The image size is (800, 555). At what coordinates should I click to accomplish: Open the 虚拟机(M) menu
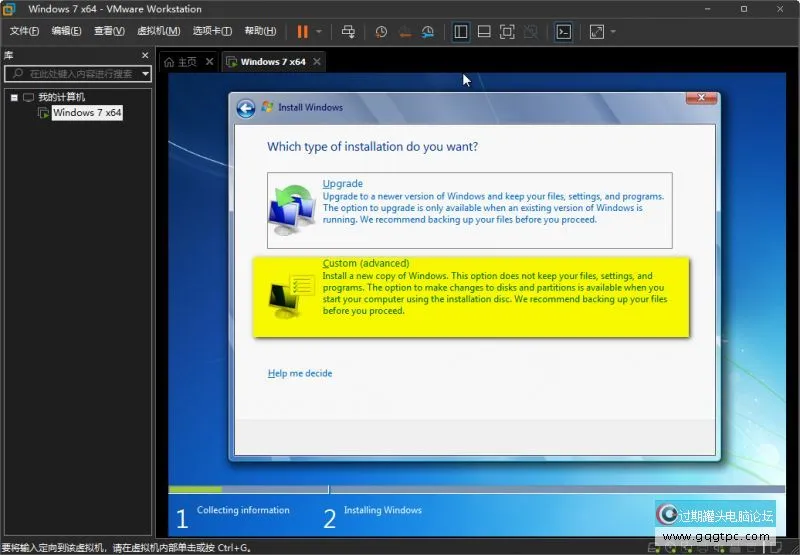tap(158, 31)
